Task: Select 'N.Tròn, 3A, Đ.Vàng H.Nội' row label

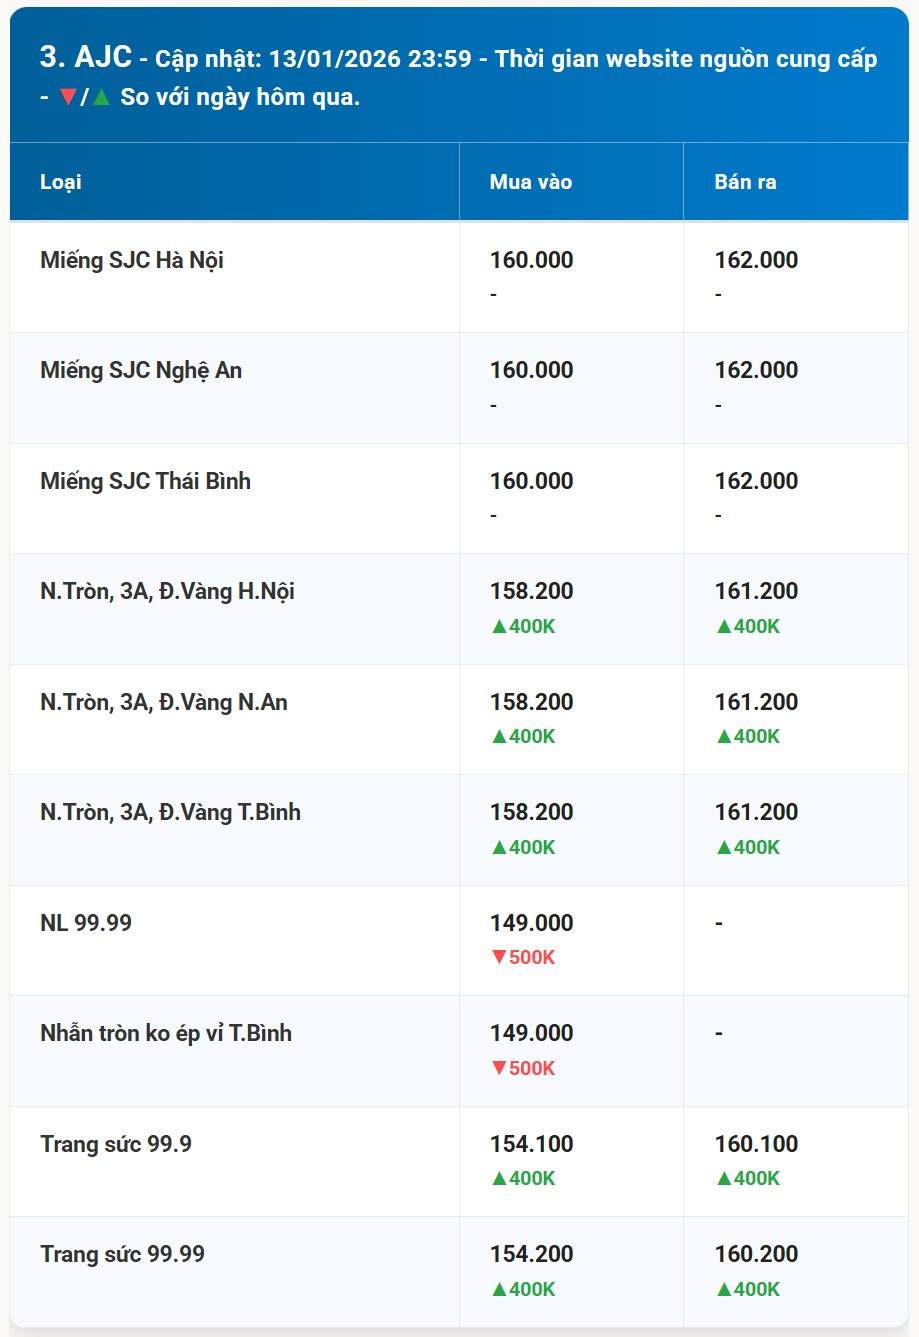Action: (167, 591)
